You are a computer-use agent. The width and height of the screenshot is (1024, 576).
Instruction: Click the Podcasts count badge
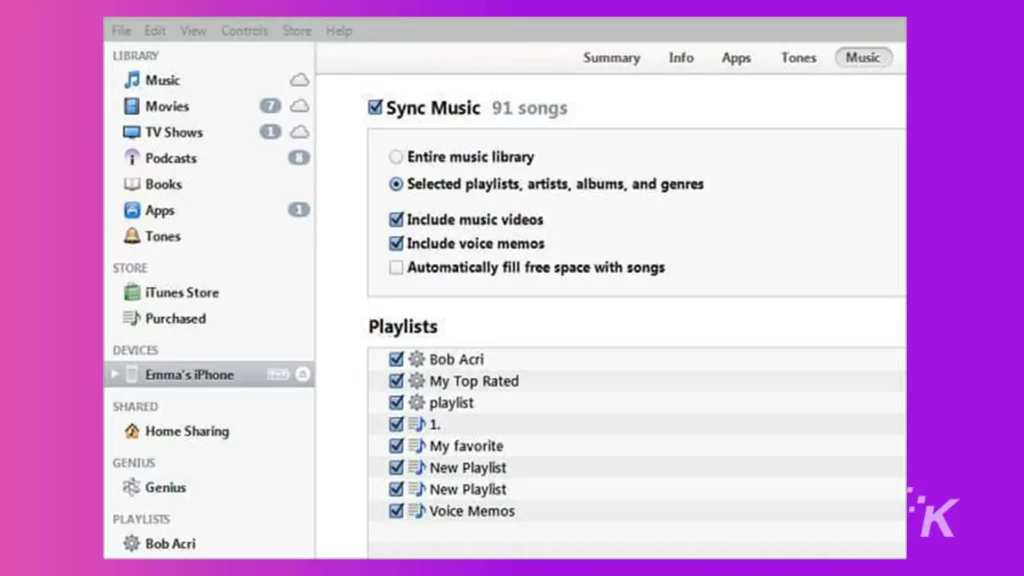tap(299, 158)
